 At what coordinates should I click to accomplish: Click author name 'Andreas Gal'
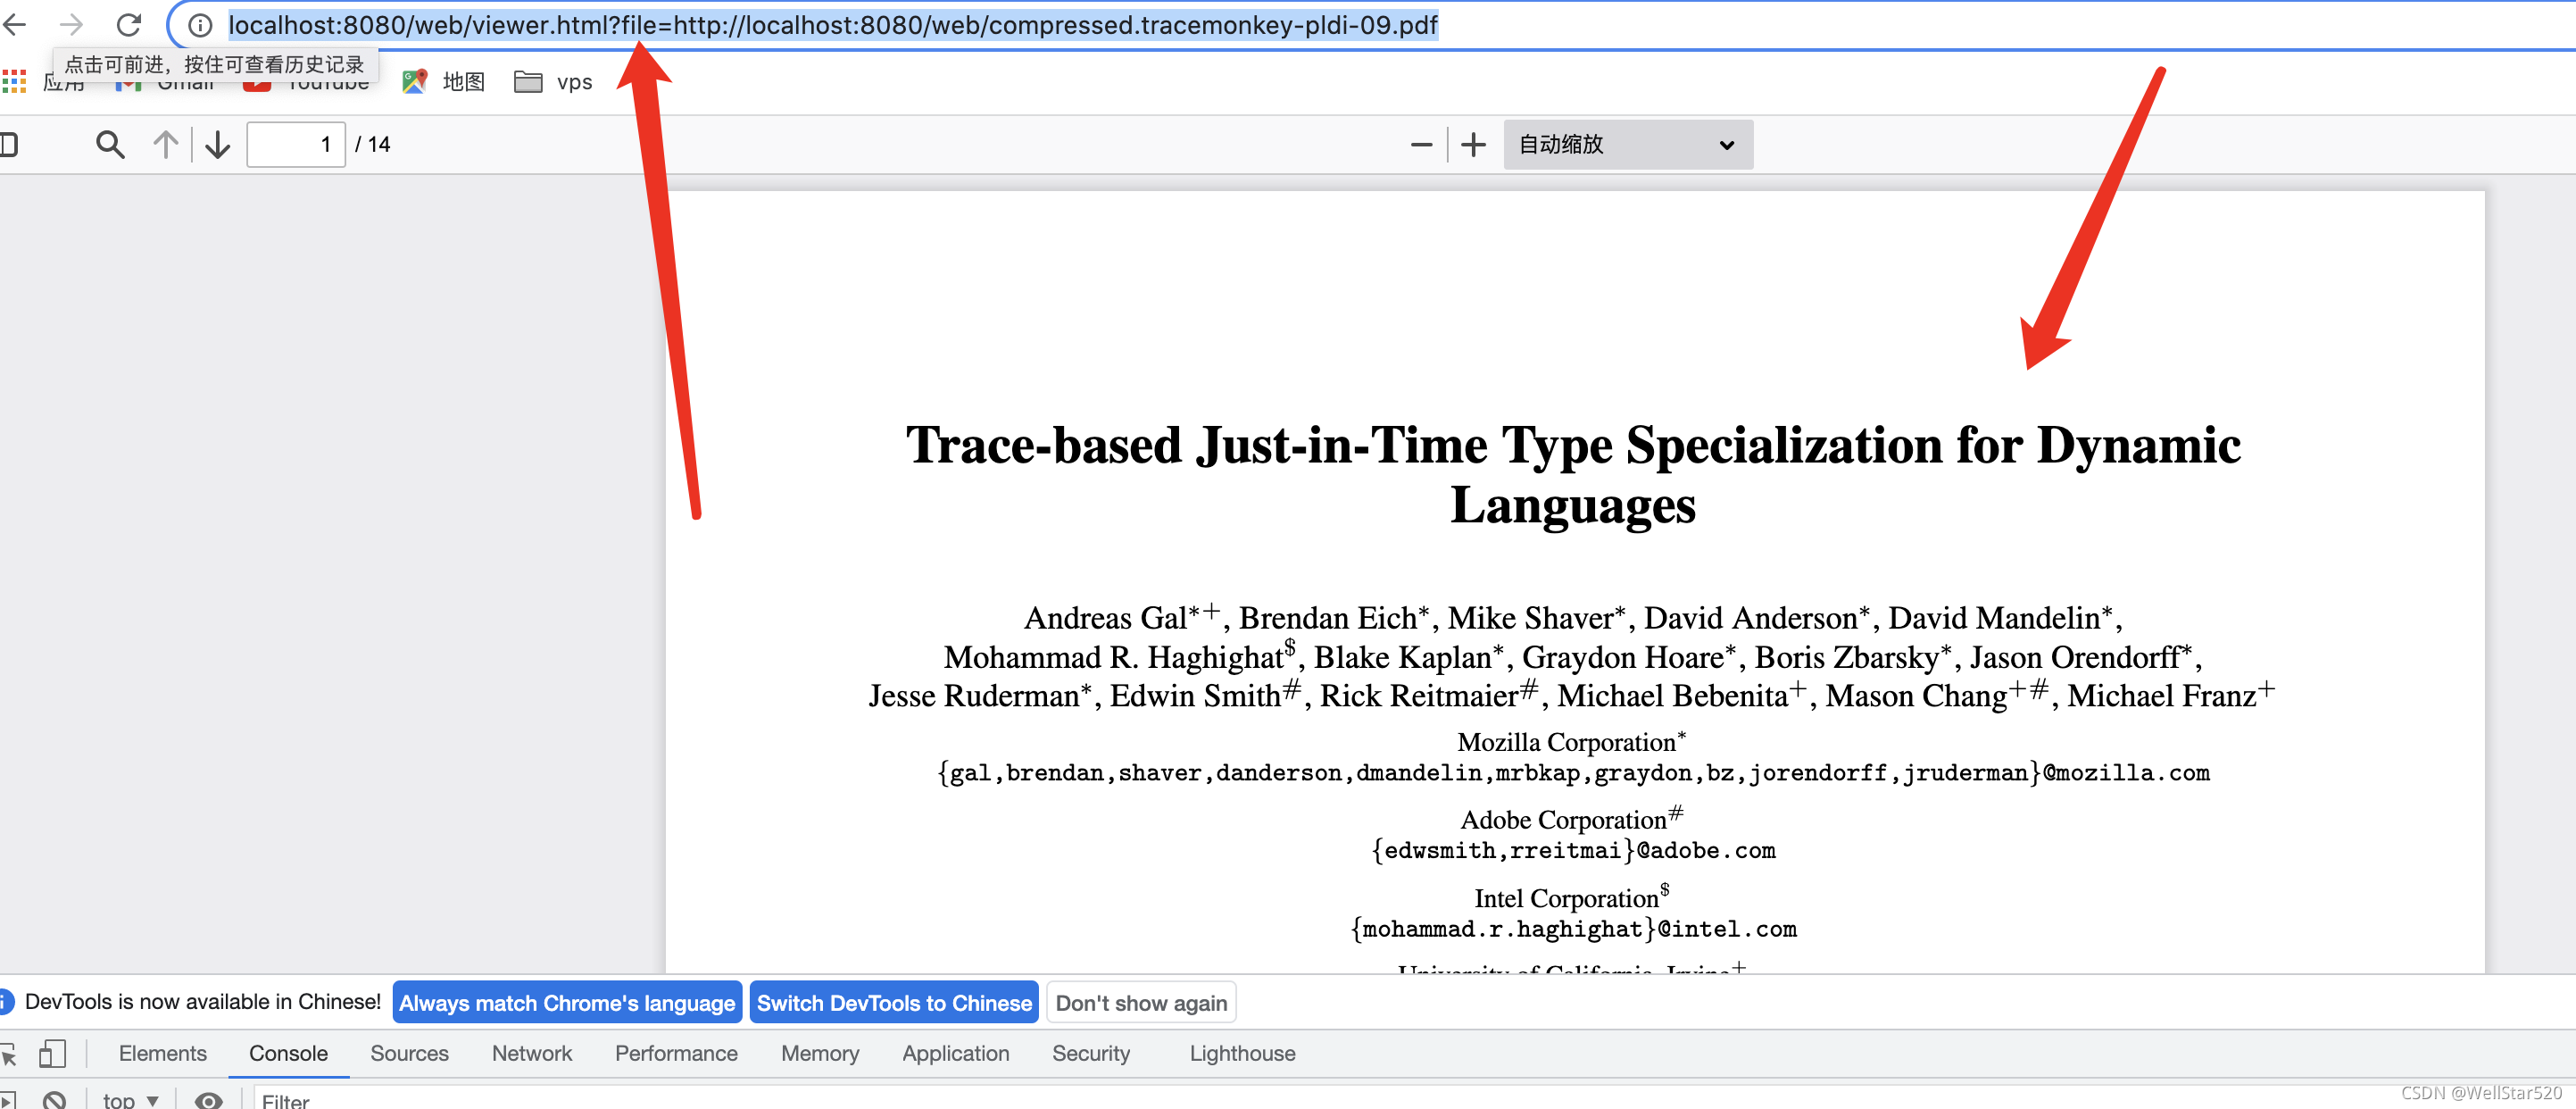1106,618
